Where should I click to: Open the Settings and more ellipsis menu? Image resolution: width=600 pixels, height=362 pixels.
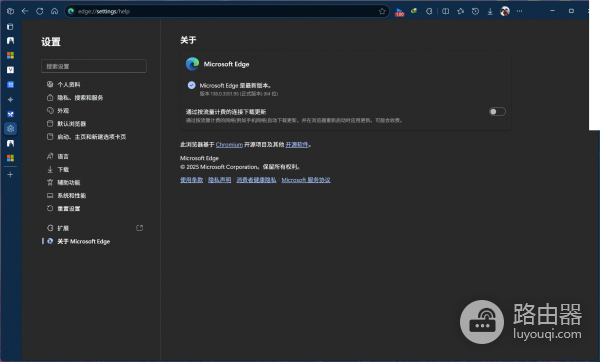[519, 11]
